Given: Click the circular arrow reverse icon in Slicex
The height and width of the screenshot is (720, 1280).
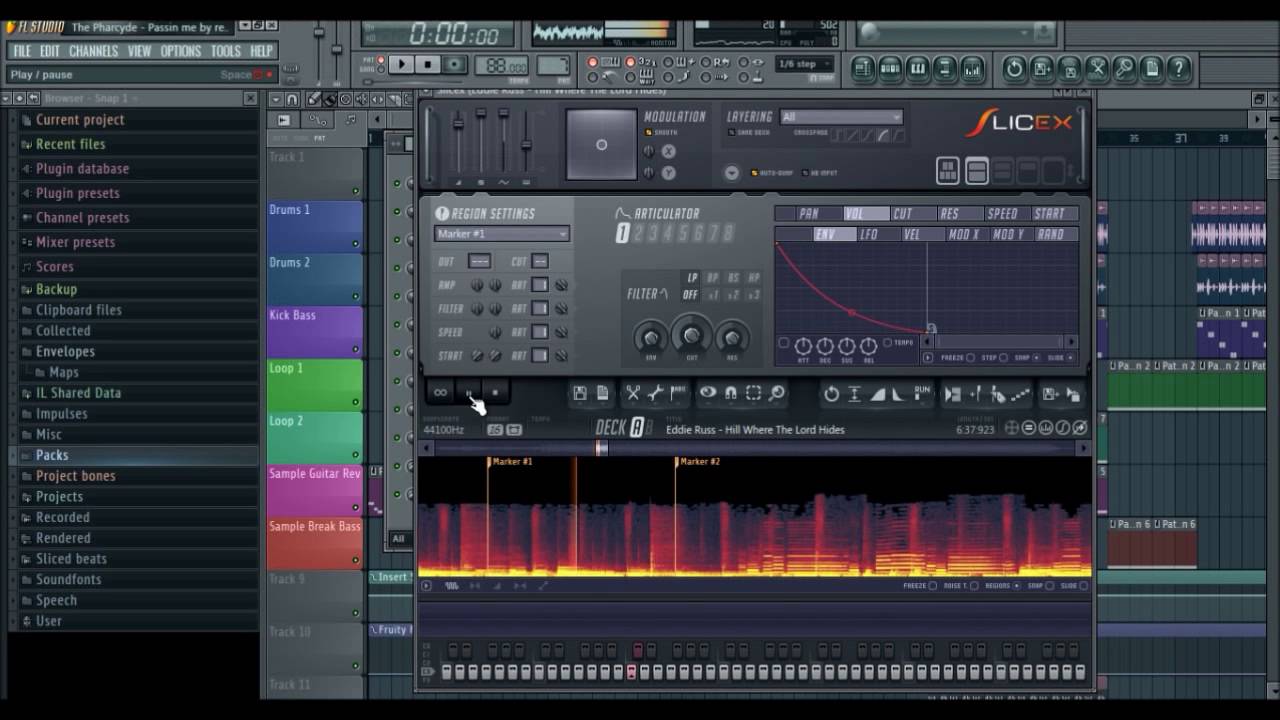Looking at the screenshot, I should pos(831,394).
